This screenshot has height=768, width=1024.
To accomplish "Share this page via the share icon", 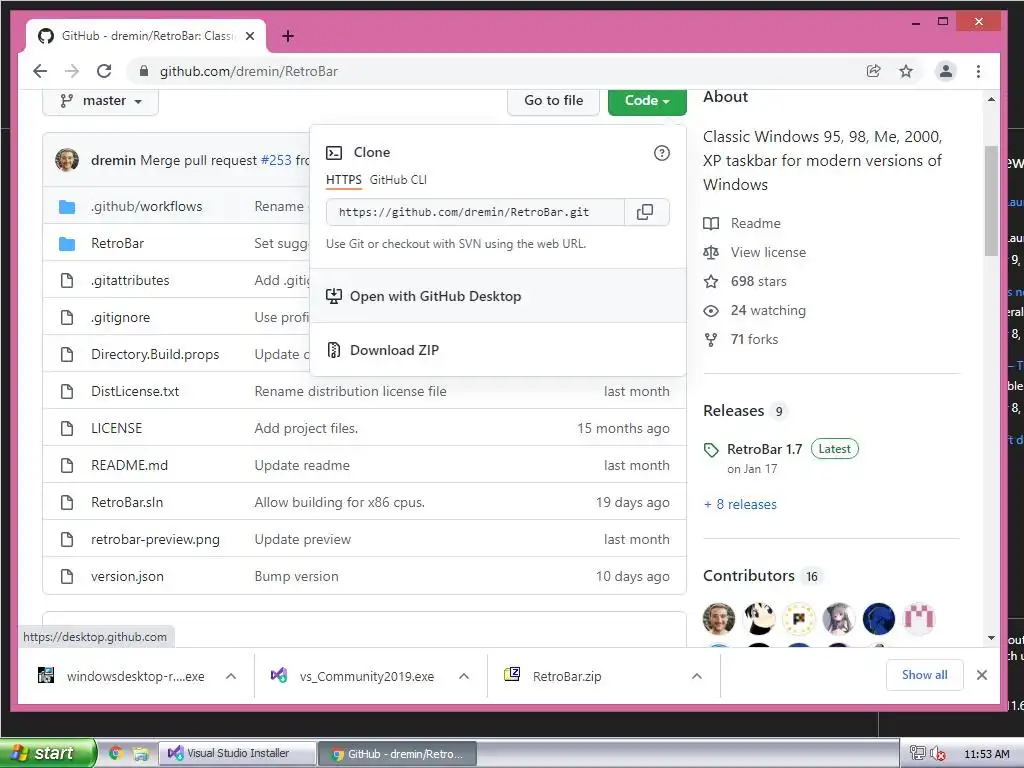I will click(x=873, y=71).
